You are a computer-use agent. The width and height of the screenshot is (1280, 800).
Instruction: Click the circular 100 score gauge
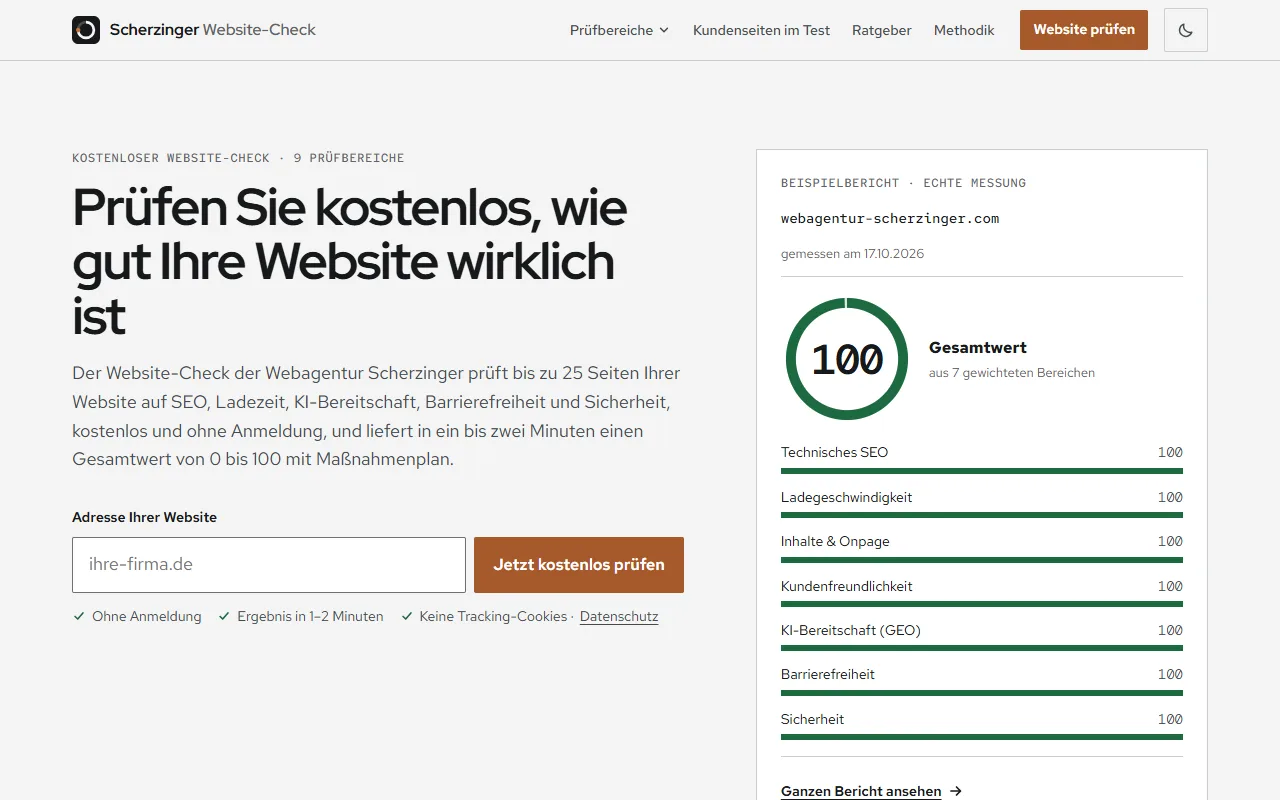coord(847,359)
